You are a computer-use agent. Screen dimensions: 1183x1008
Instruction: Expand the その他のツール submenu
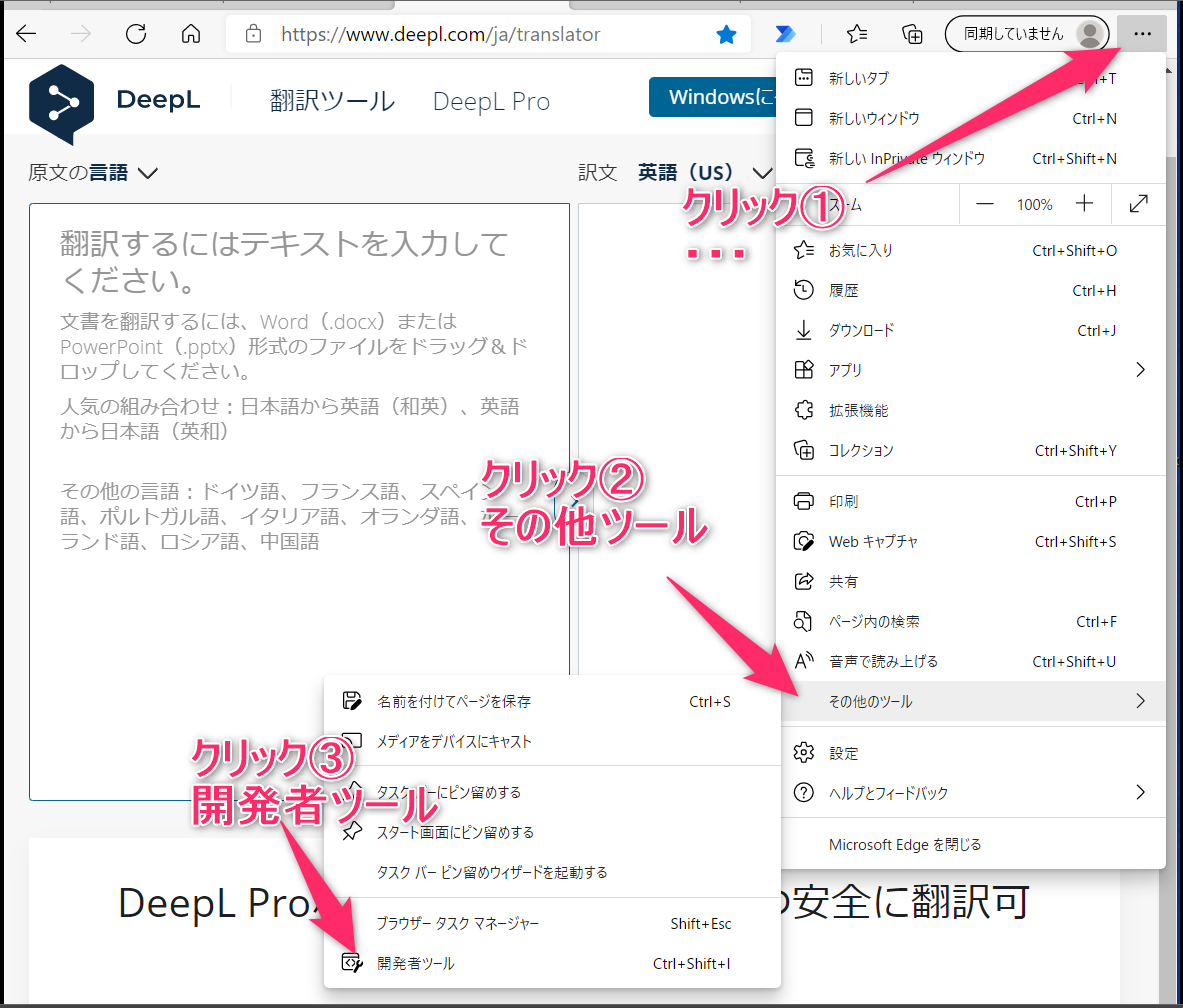[870, 702]
